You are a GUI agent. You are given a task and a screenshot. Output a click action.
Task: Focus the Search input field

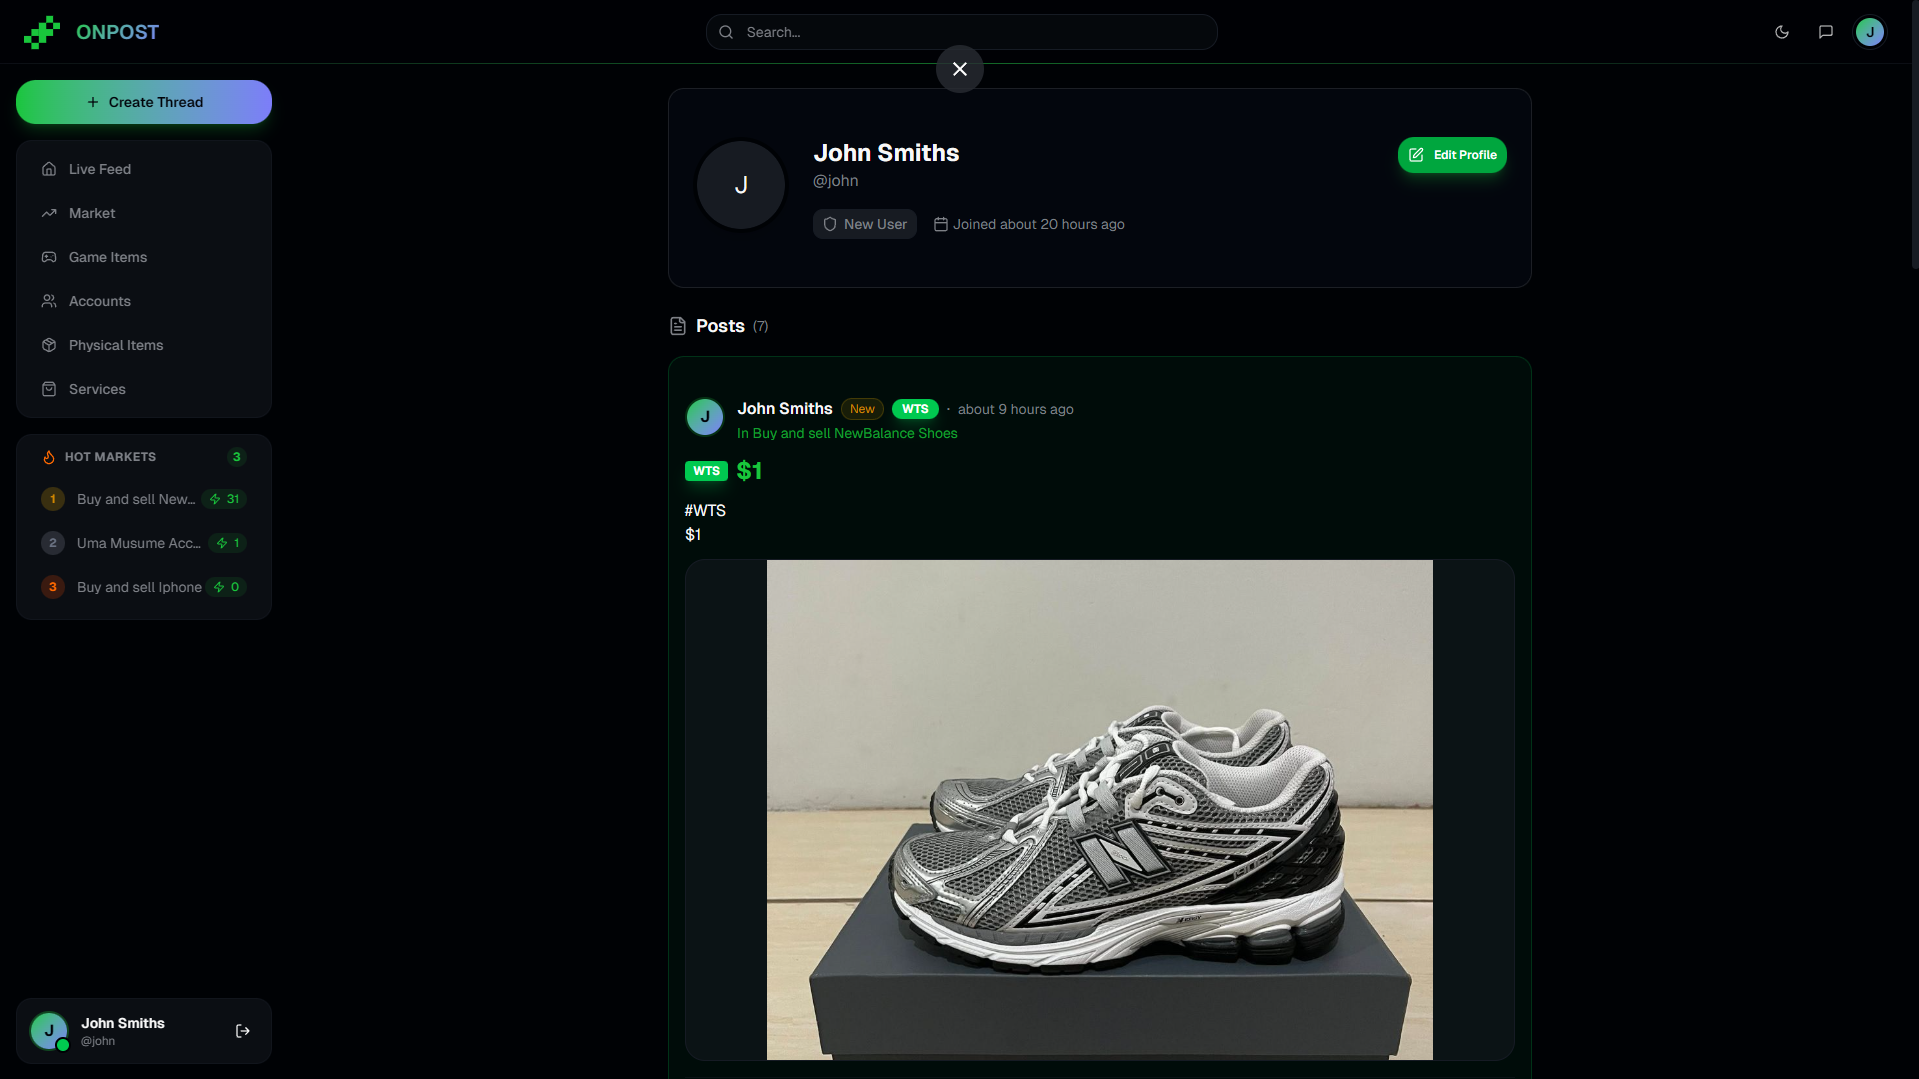click(x=961, y=32)
